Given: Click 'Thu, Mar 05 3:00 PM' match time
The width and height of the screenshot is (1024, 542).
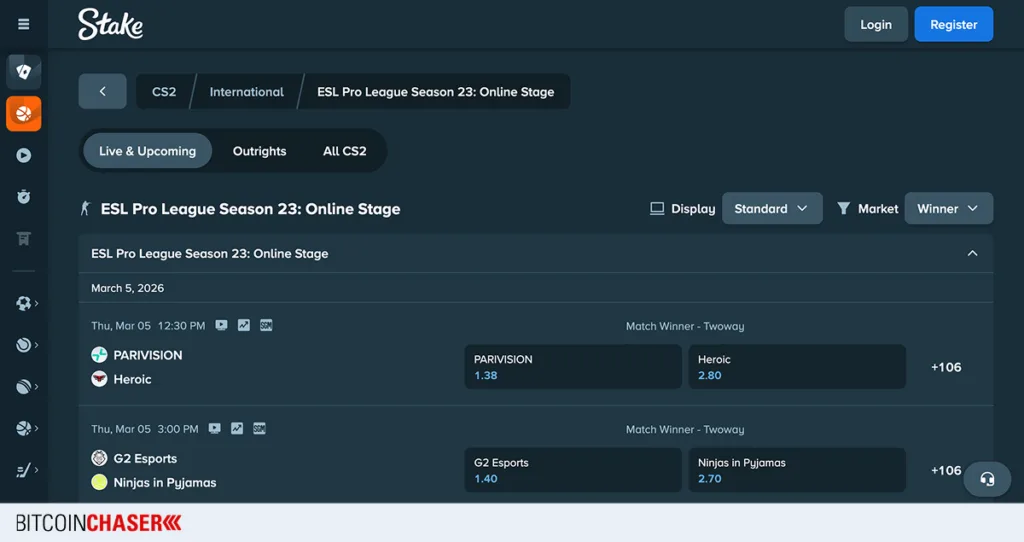Looking at the screenshot, I should (145, 429).
